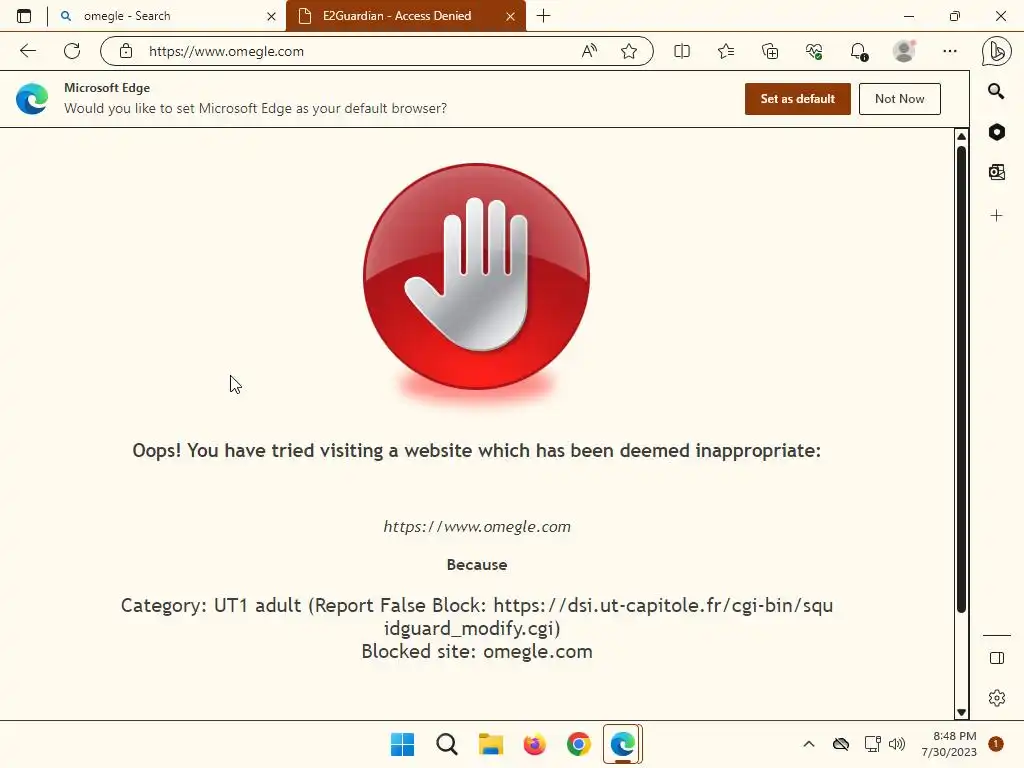Activate Read aloud in the address bar

pos(589,51)
